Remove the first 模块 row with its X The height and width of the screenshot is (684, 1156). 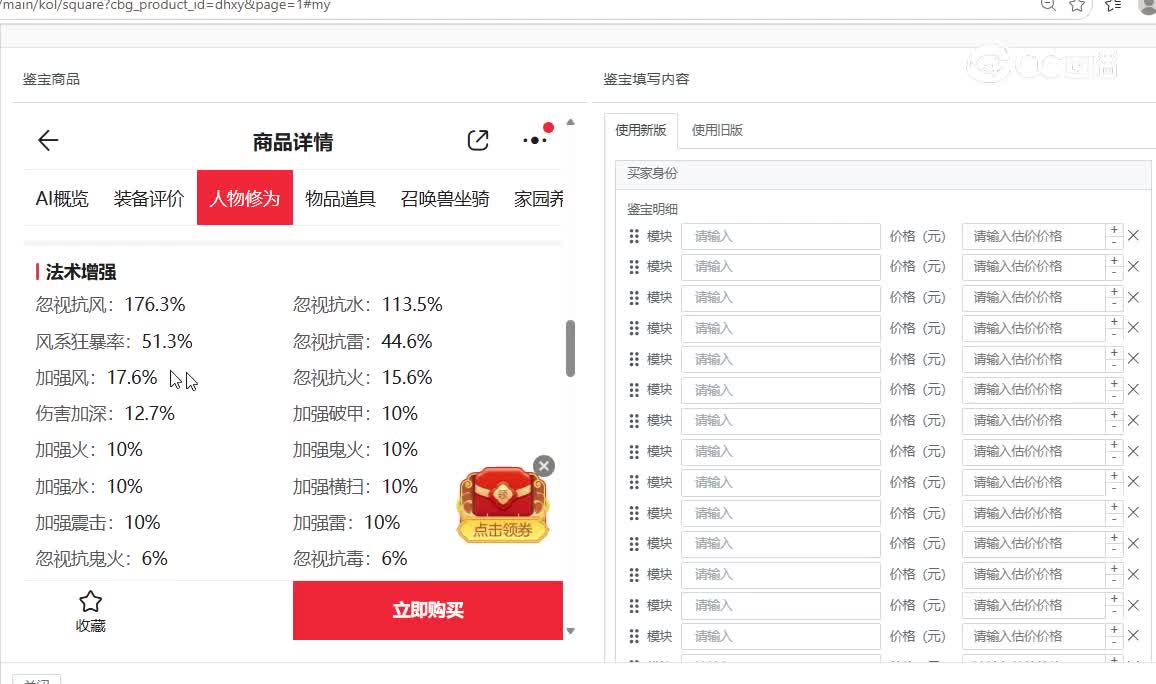click(1134, 235)
